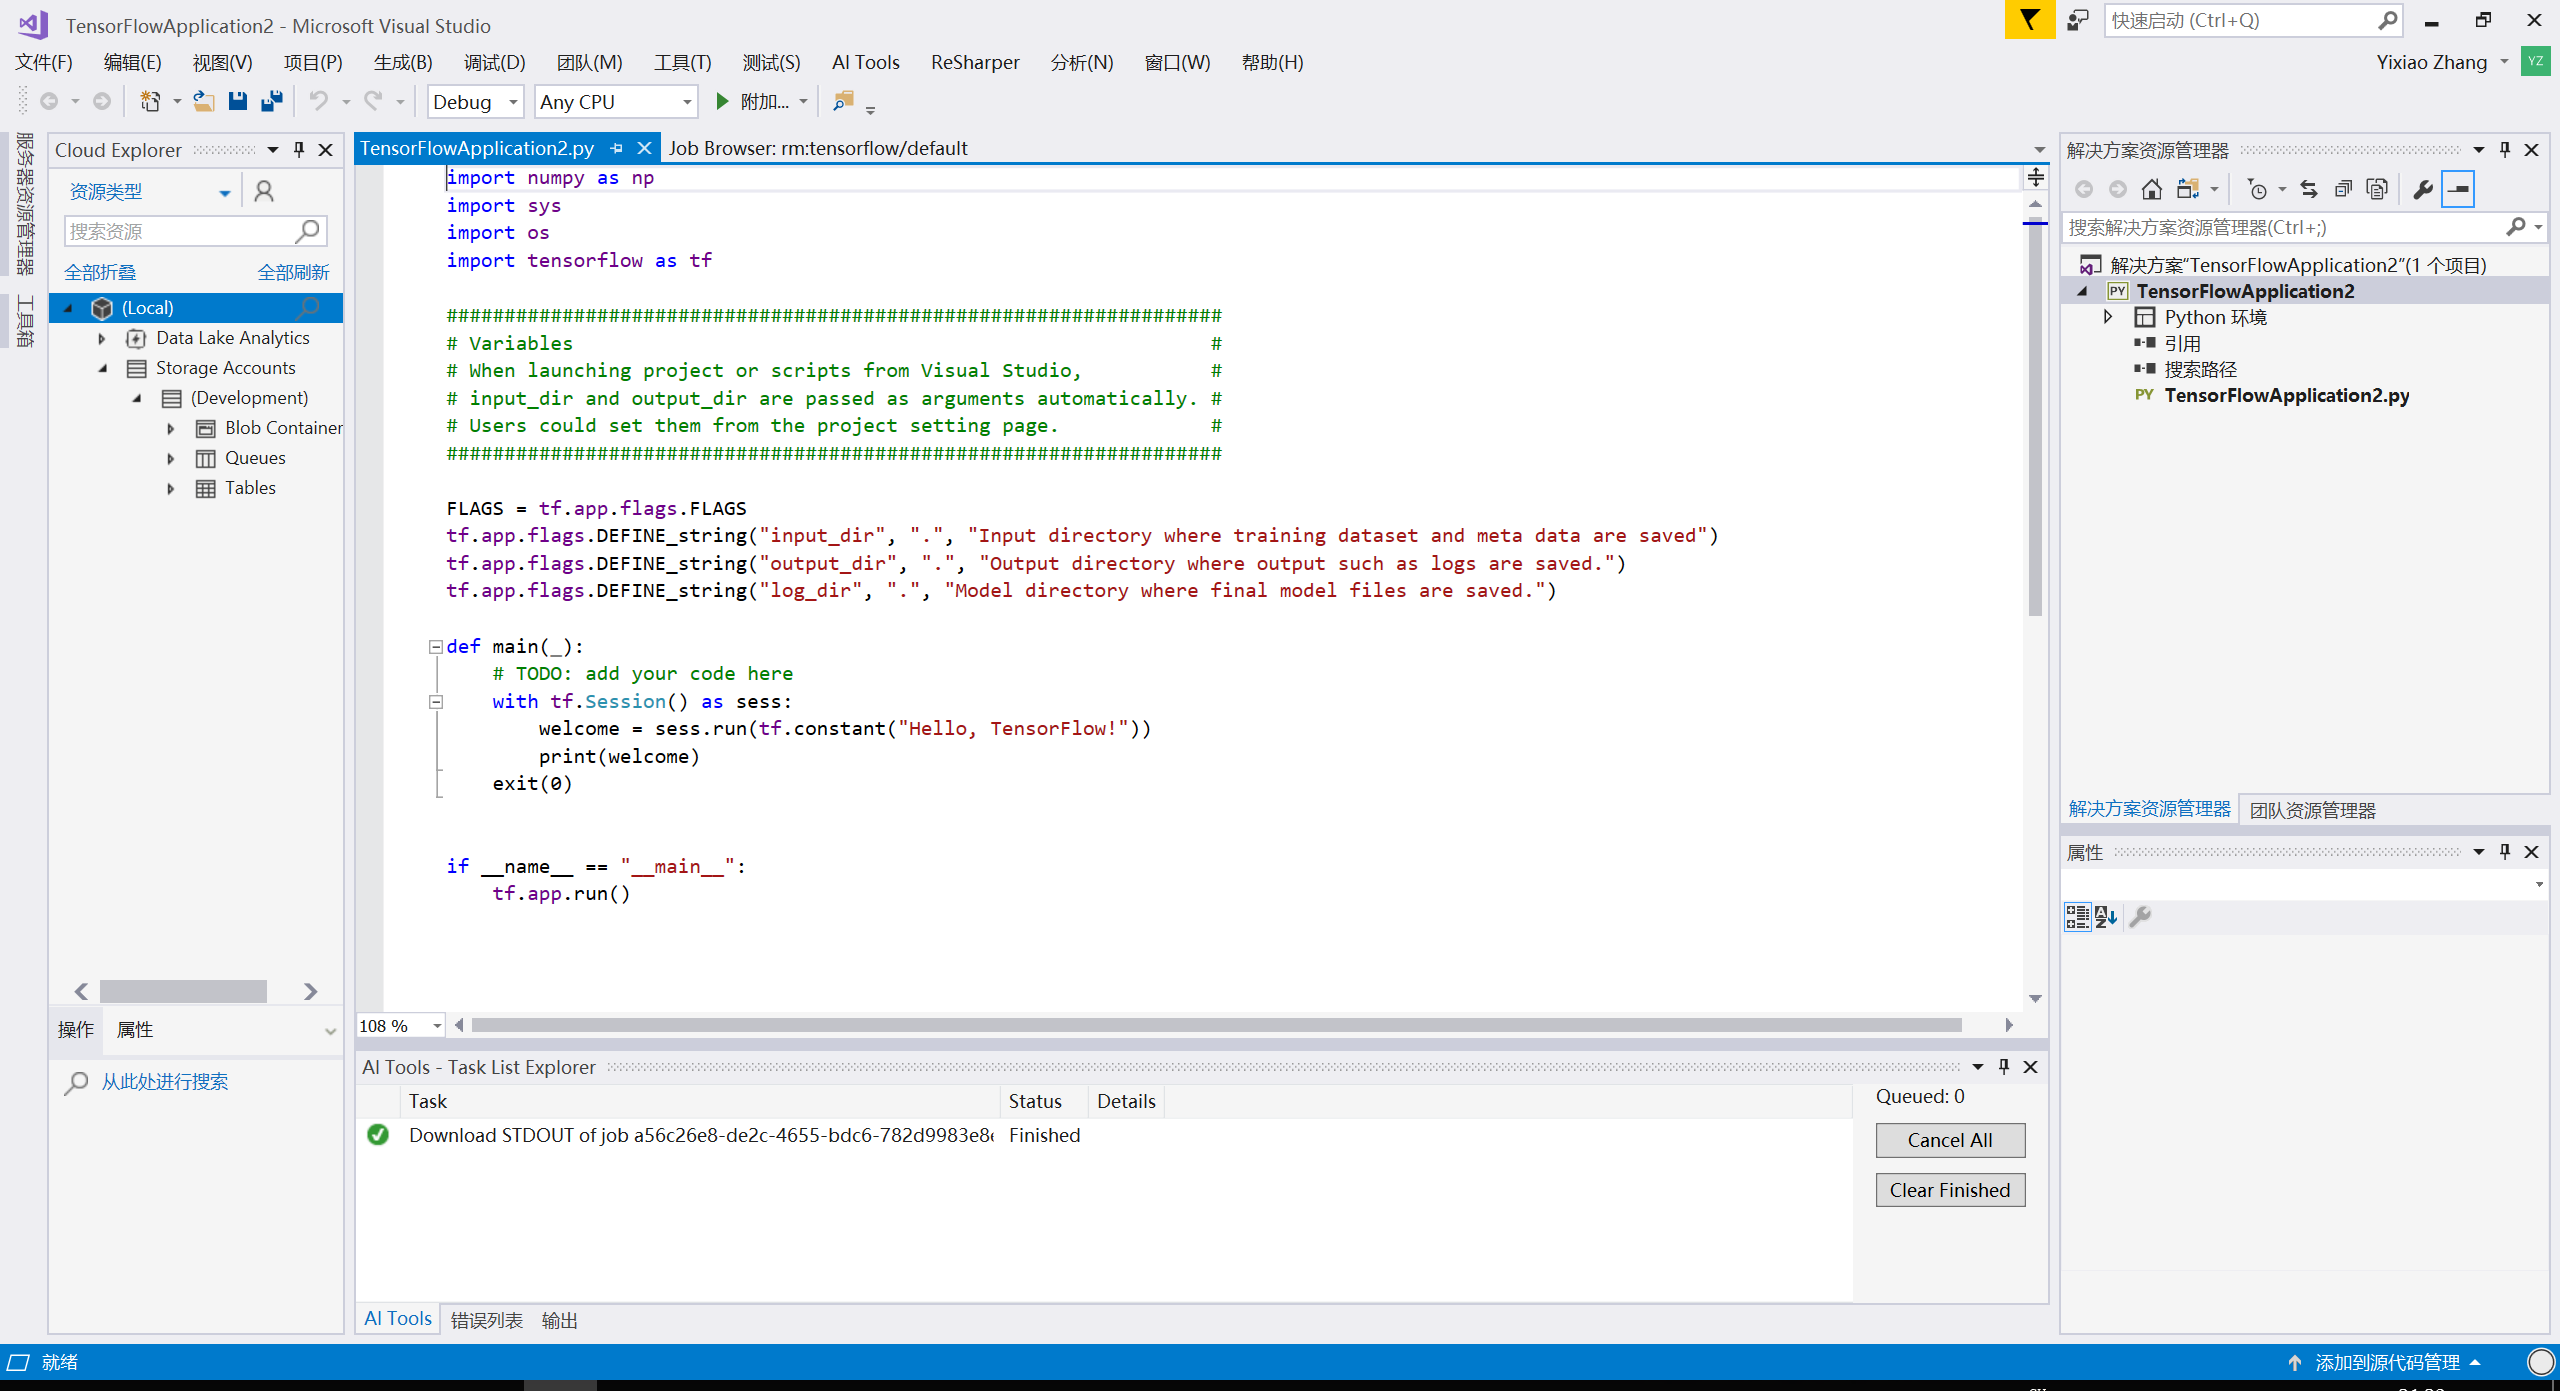The image size is (2560, 1391).
Task: Open the ReSharper menu
Action: point(975,62)
